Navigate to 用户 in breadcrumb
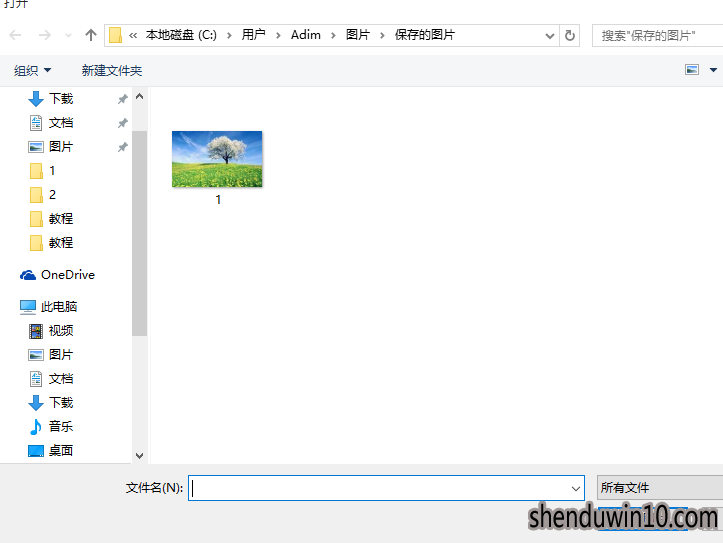This screenshot has width=723, height=543. (254, 35)
